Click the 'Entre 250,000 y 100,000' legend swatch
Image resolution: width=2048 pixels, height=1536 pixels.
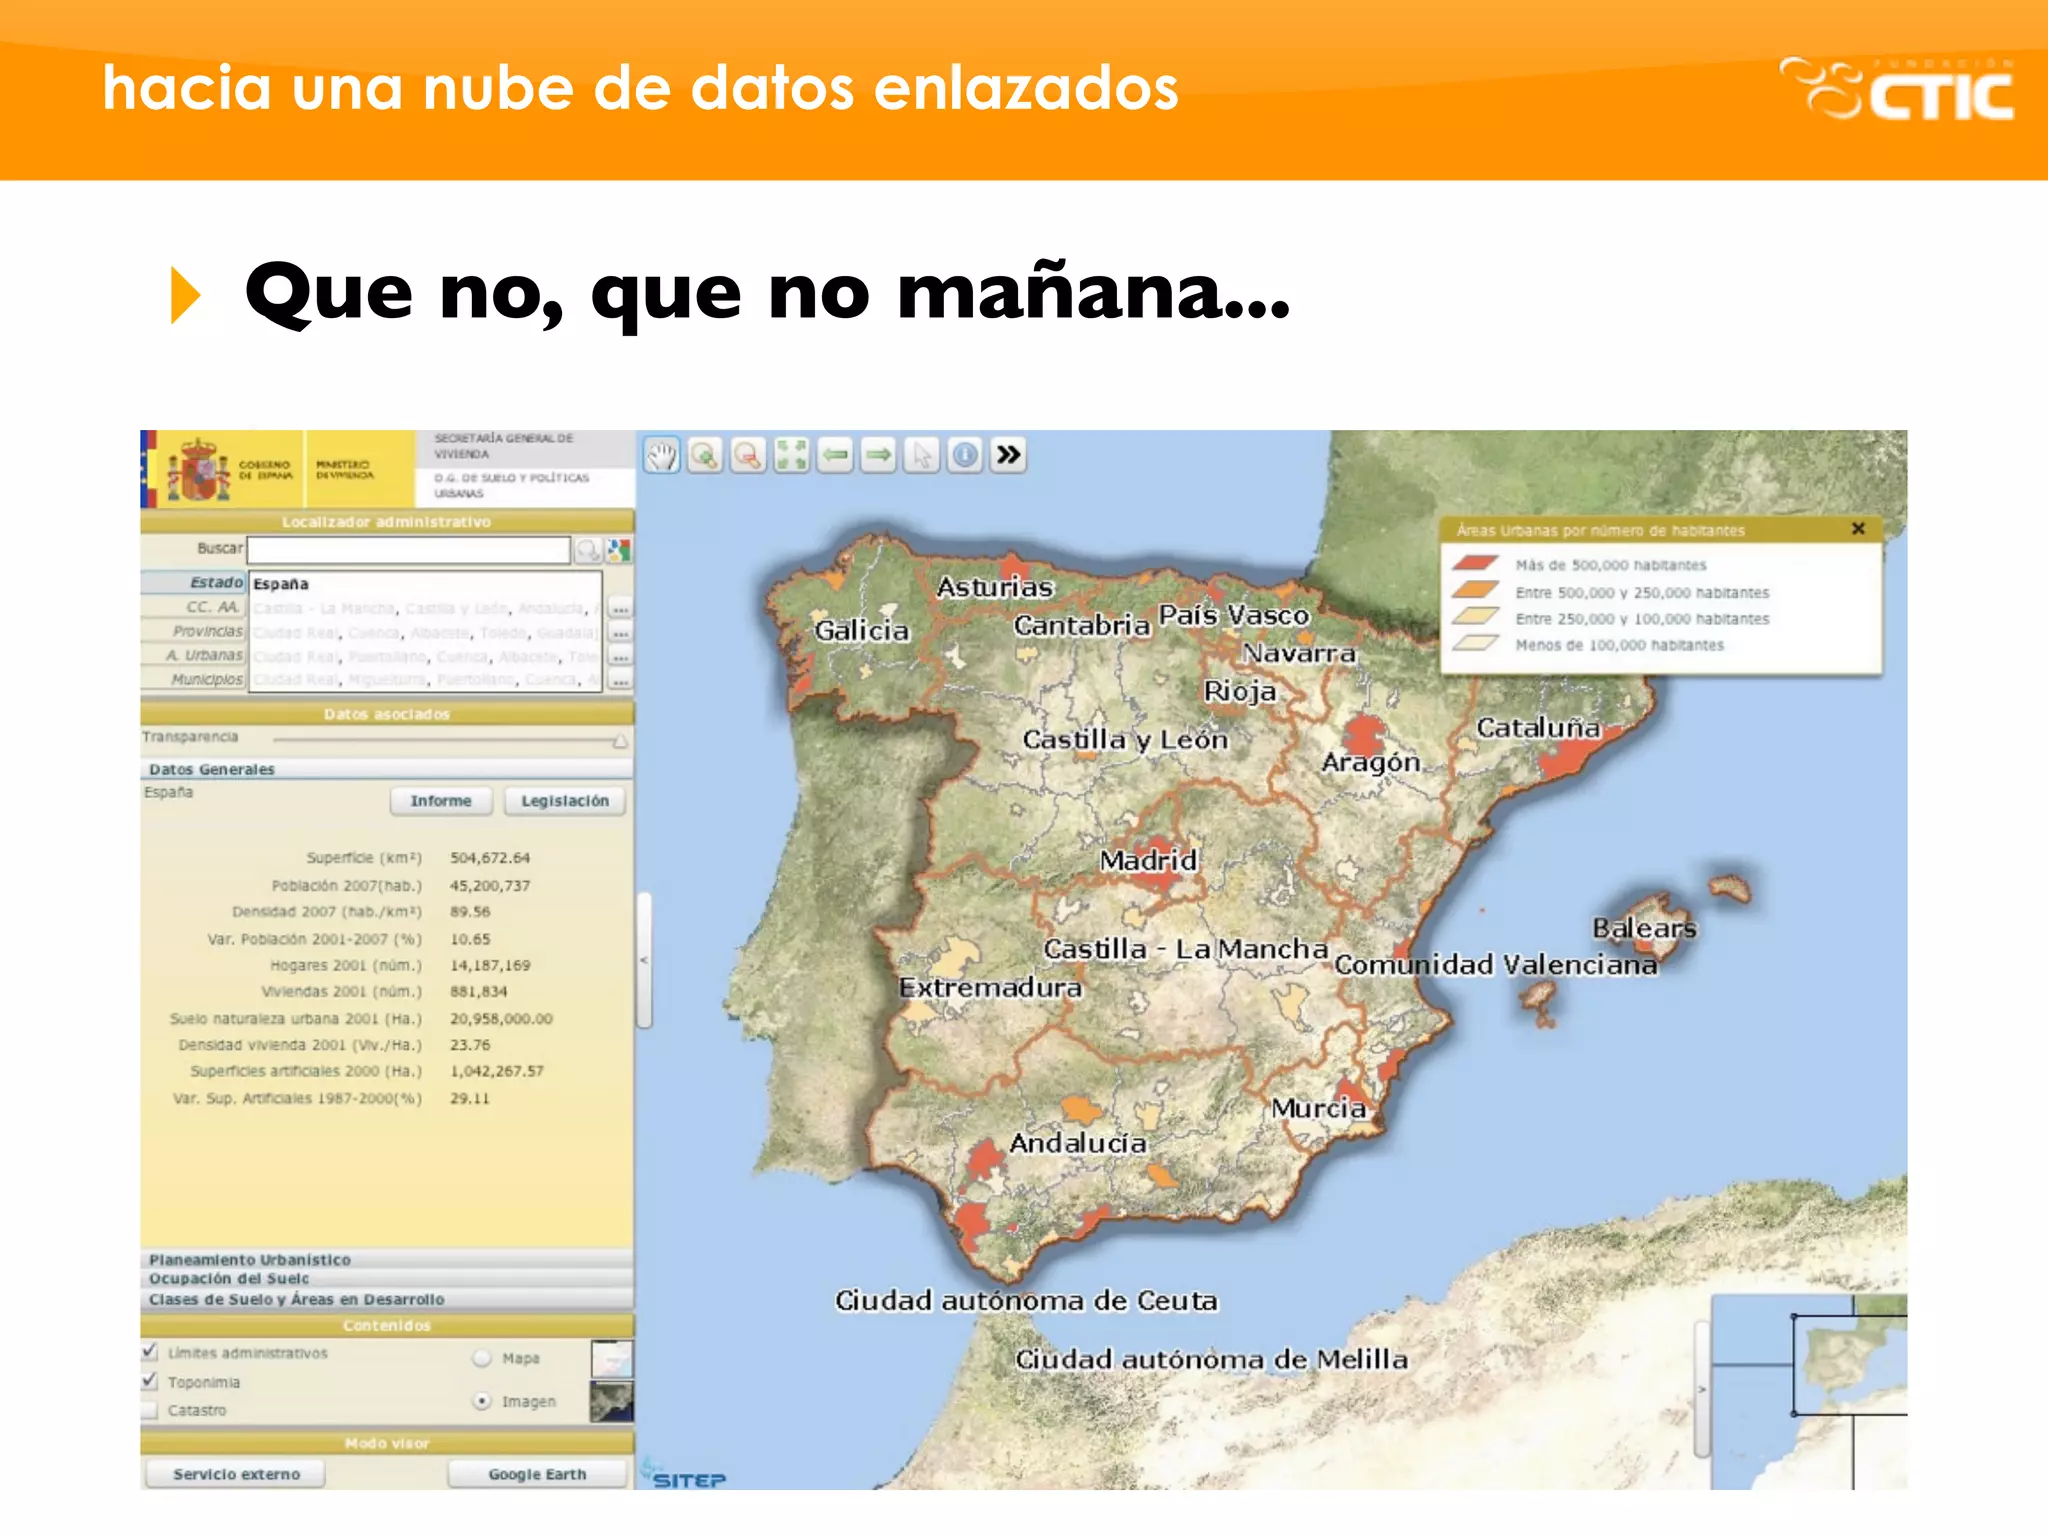[x=1476, y=617]
